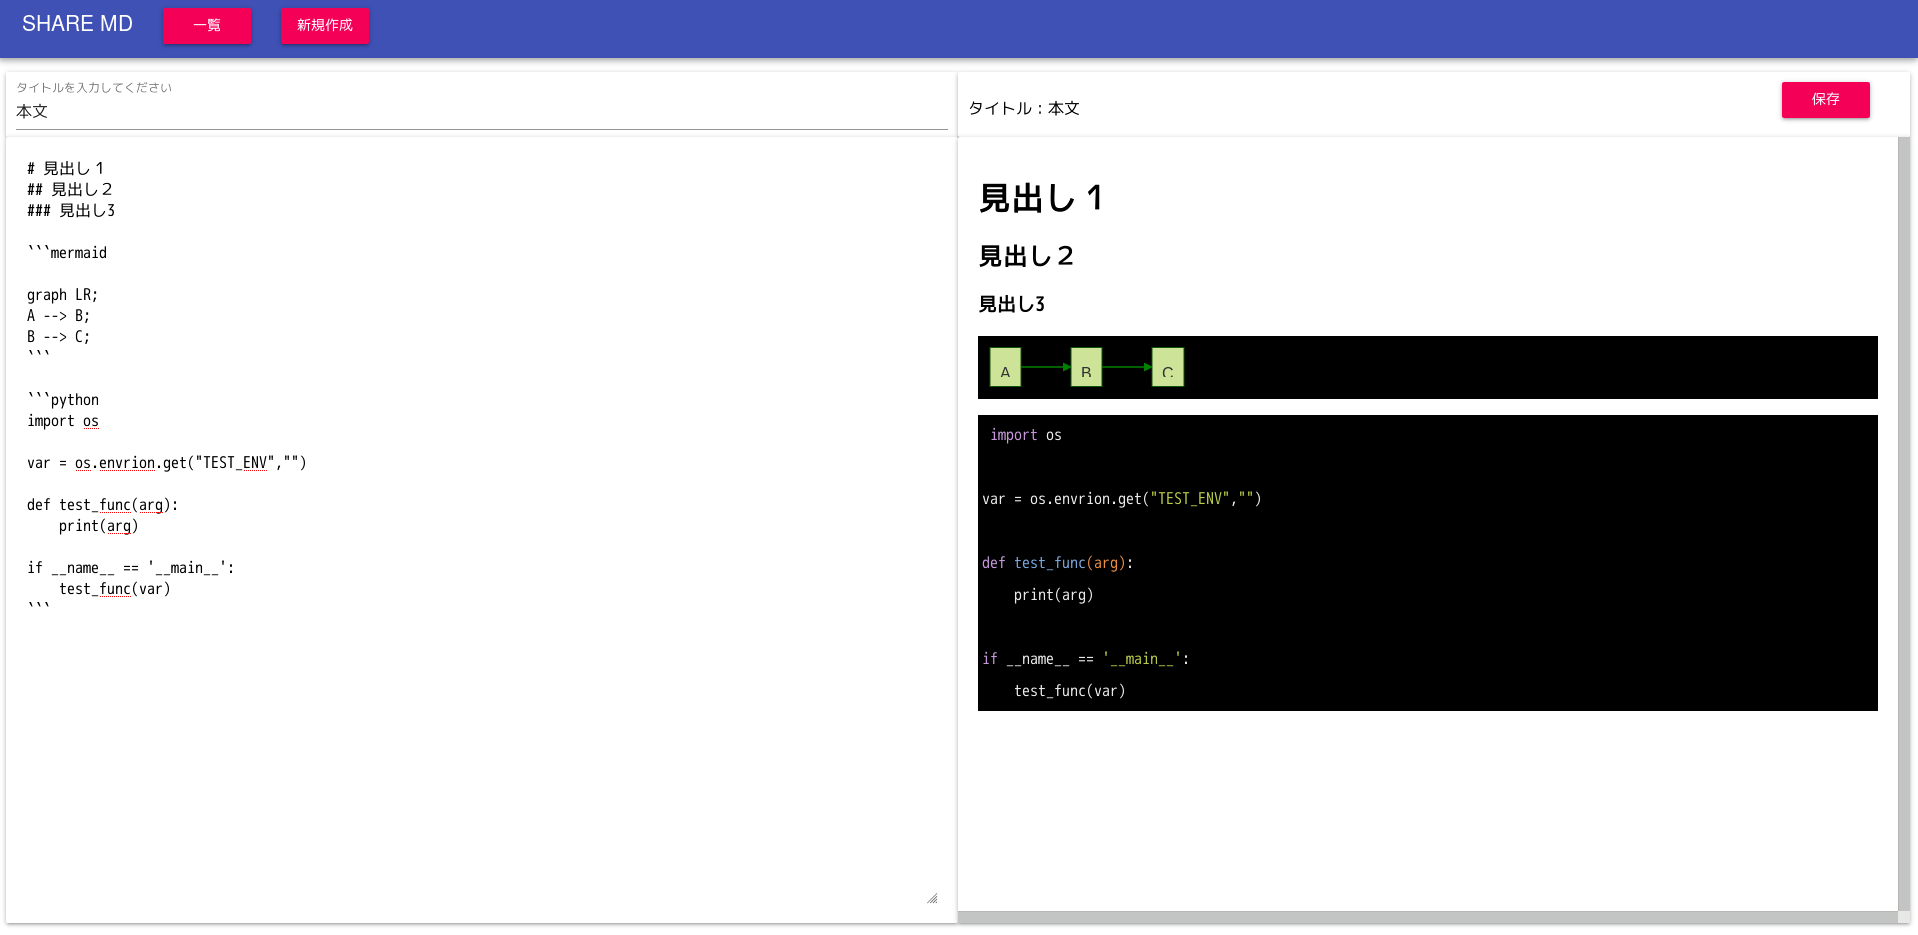Open the 一覧 list page

click(207, 25)
